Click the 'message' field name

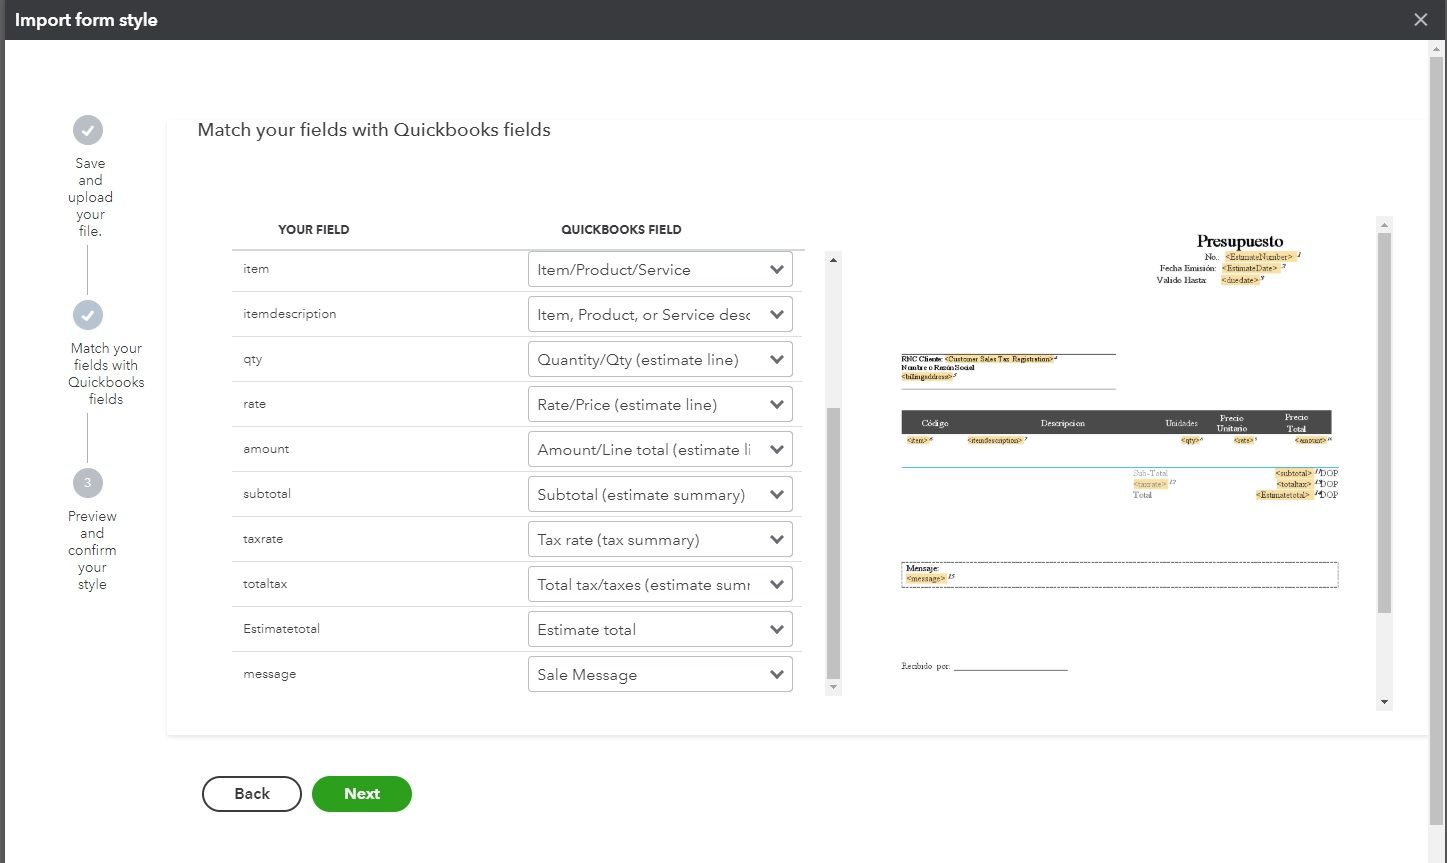pos(270,675)
